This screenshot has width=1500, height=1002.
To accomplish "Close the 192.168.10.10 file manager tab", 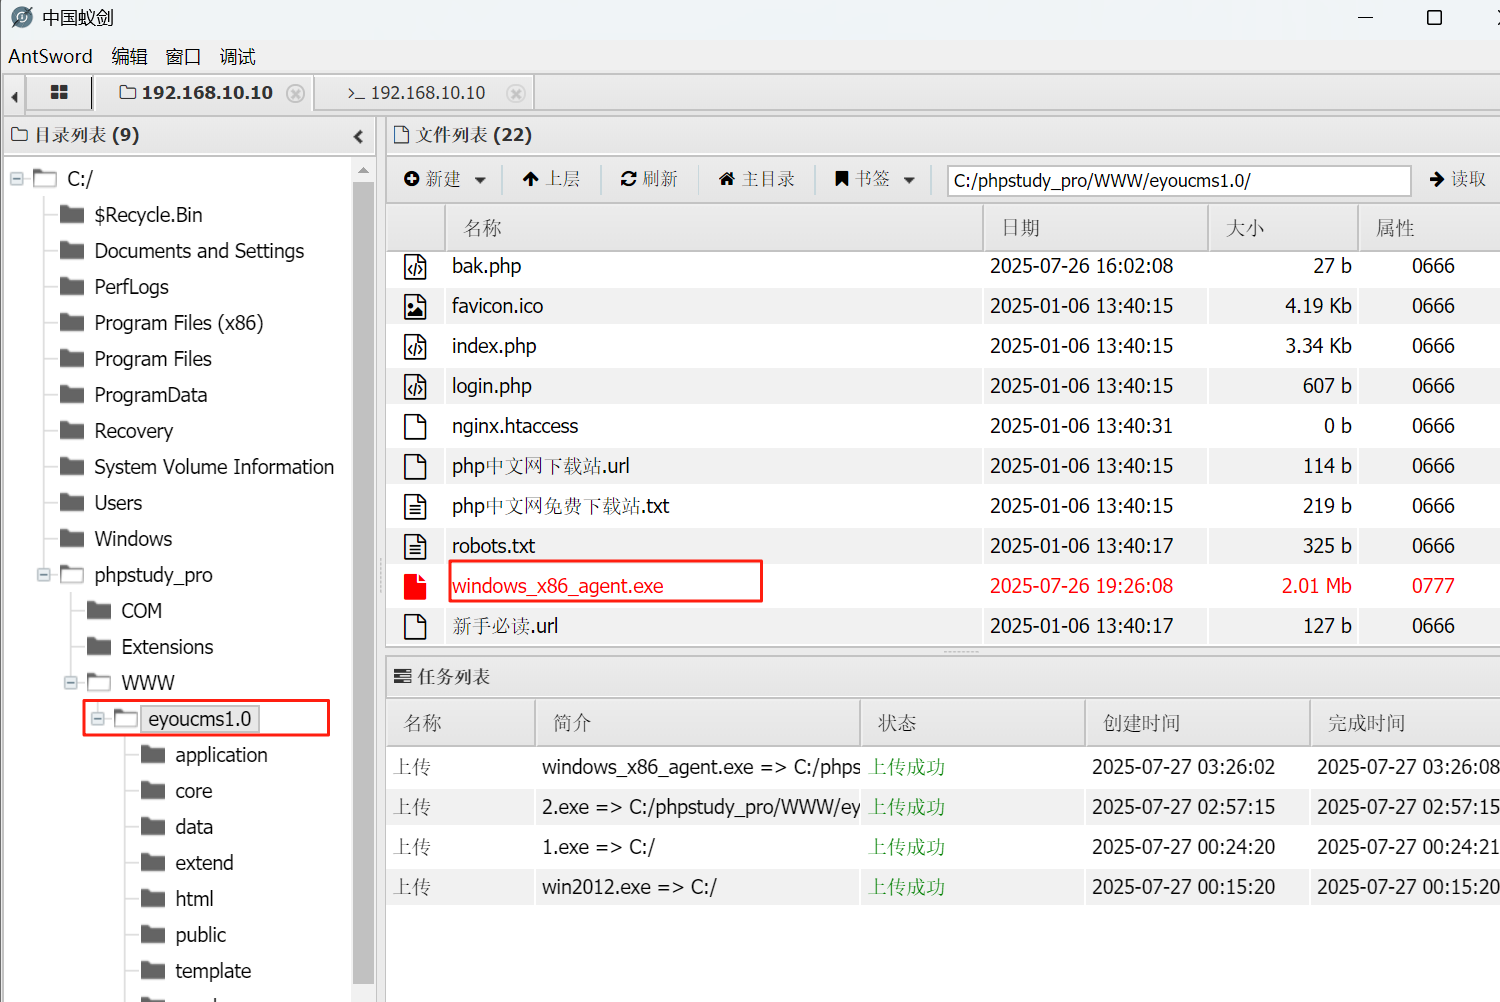I will pos(296,93).
